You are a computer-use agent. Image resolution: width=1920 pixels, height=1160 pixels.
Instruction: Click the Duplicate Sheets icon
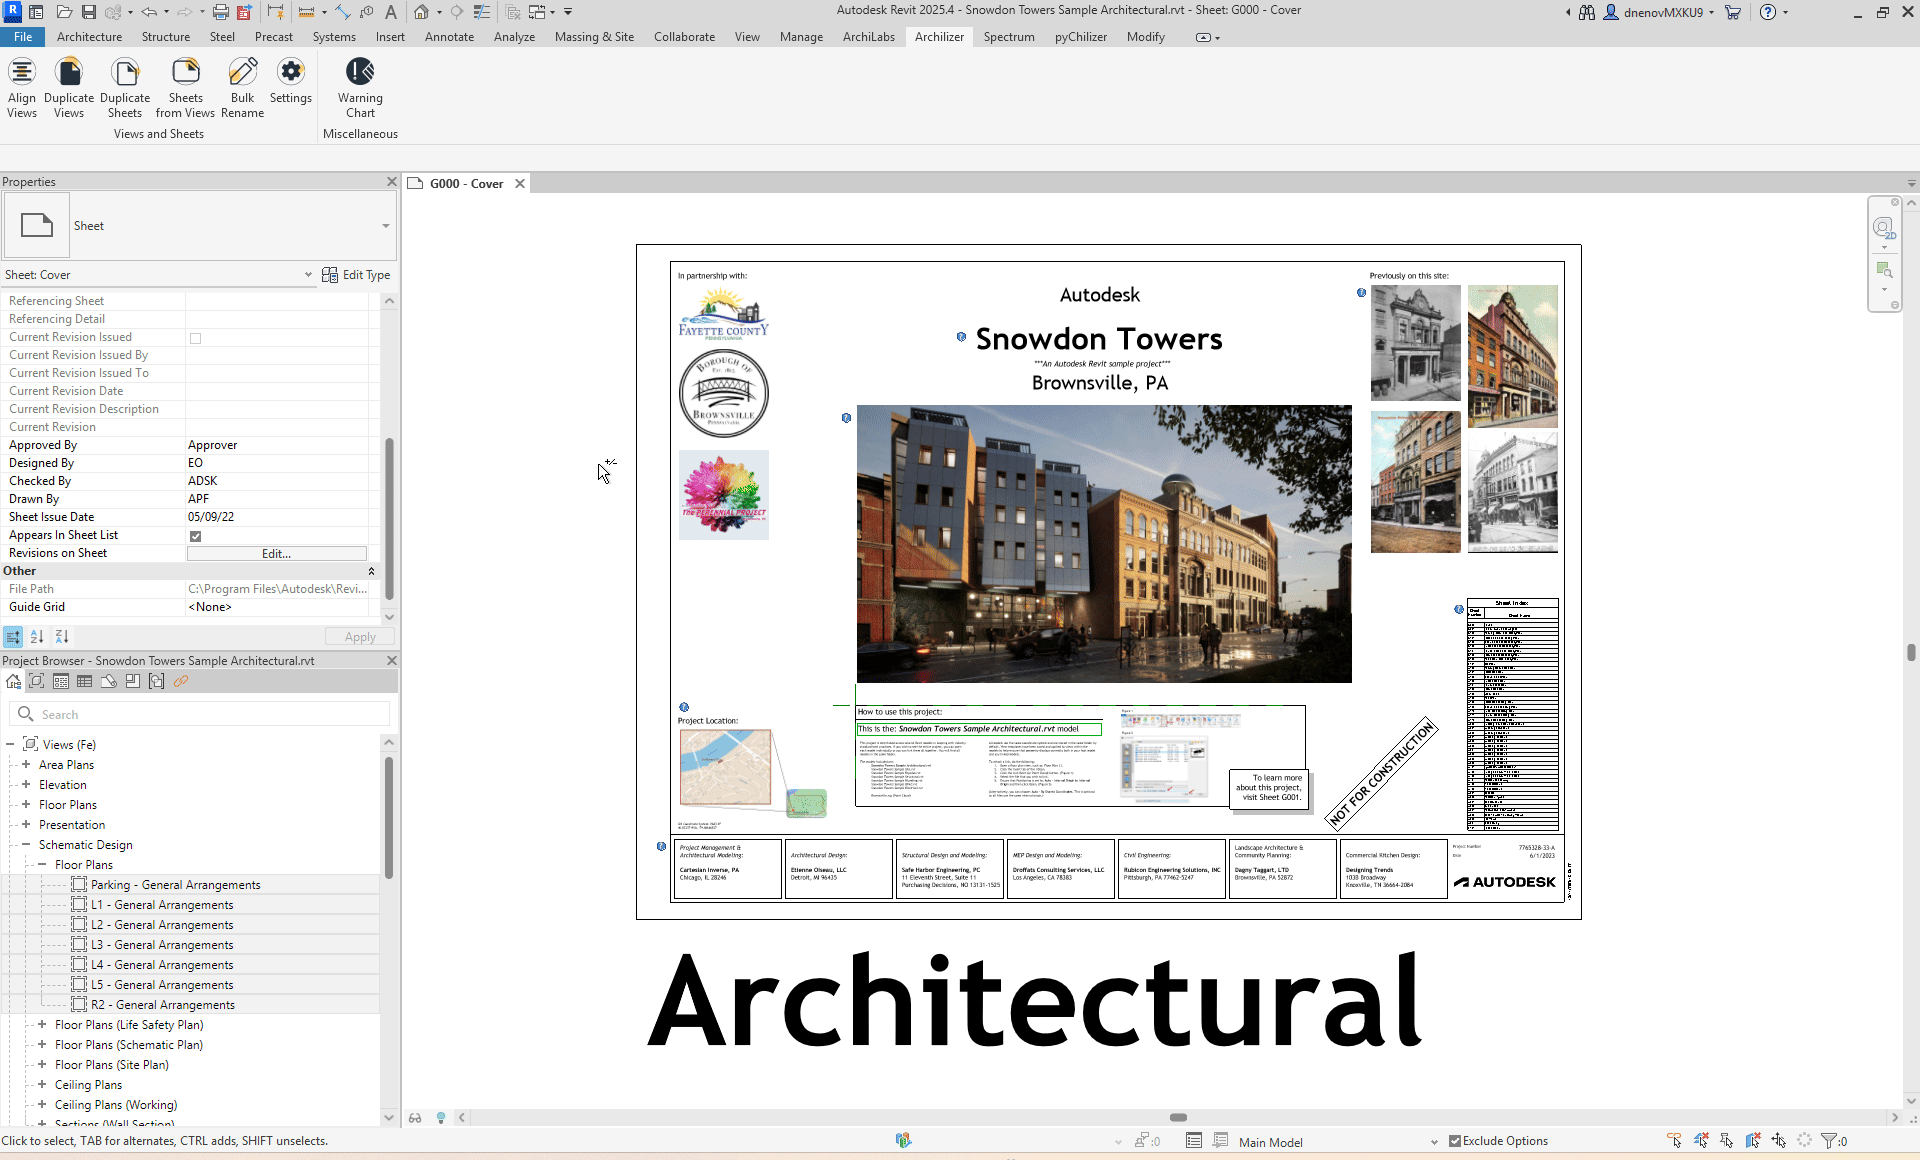pos(125,72)
